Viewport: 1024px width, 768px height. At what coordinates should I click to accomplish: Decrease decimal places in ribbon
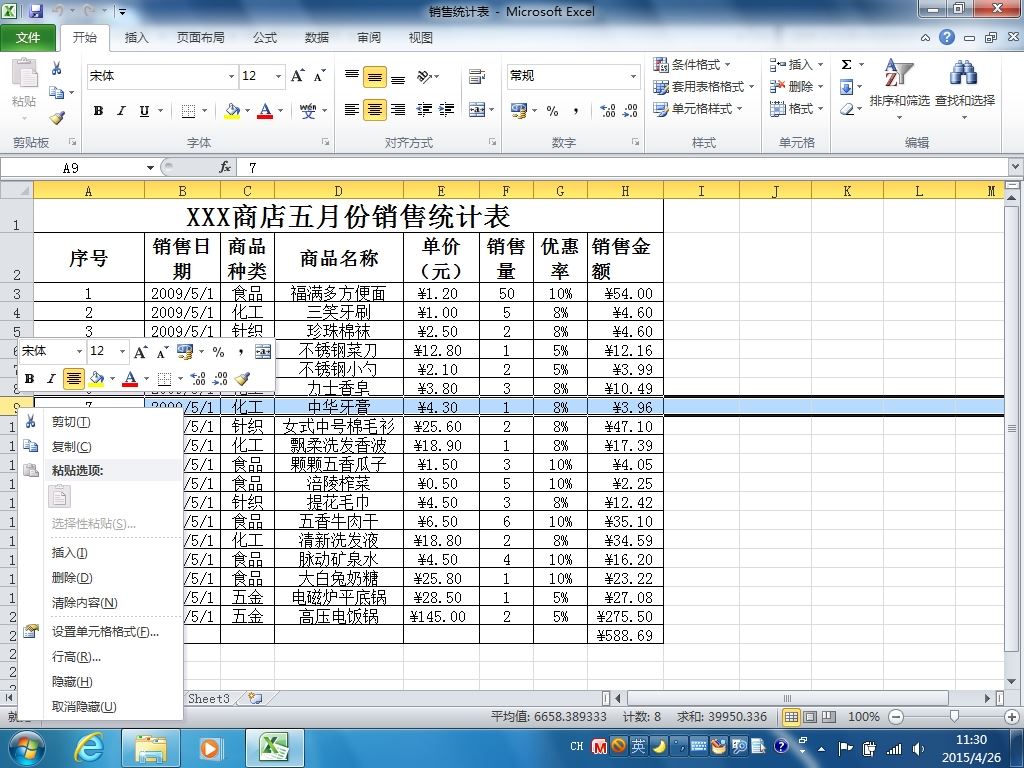(630, 111)
